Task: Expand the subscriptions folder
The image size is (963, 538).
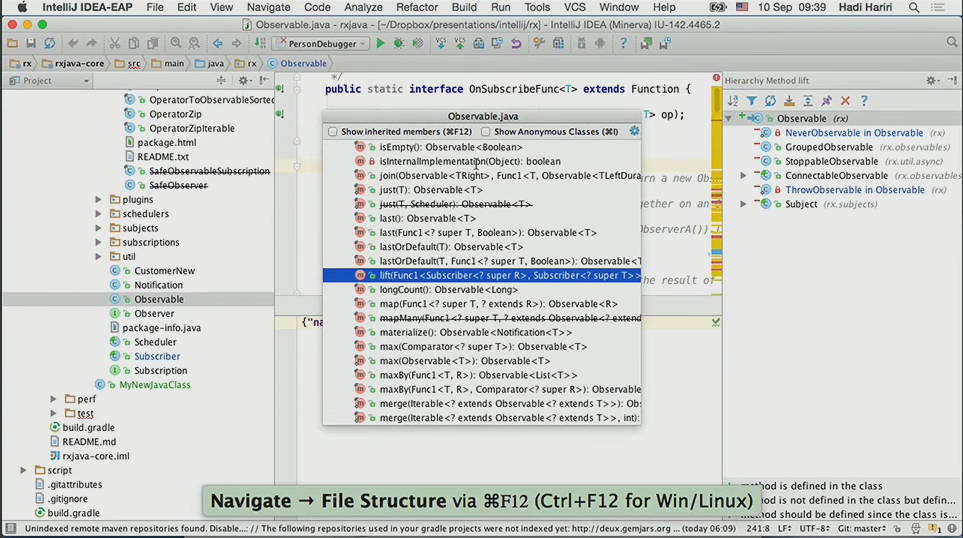Action: tap(98, 242)
